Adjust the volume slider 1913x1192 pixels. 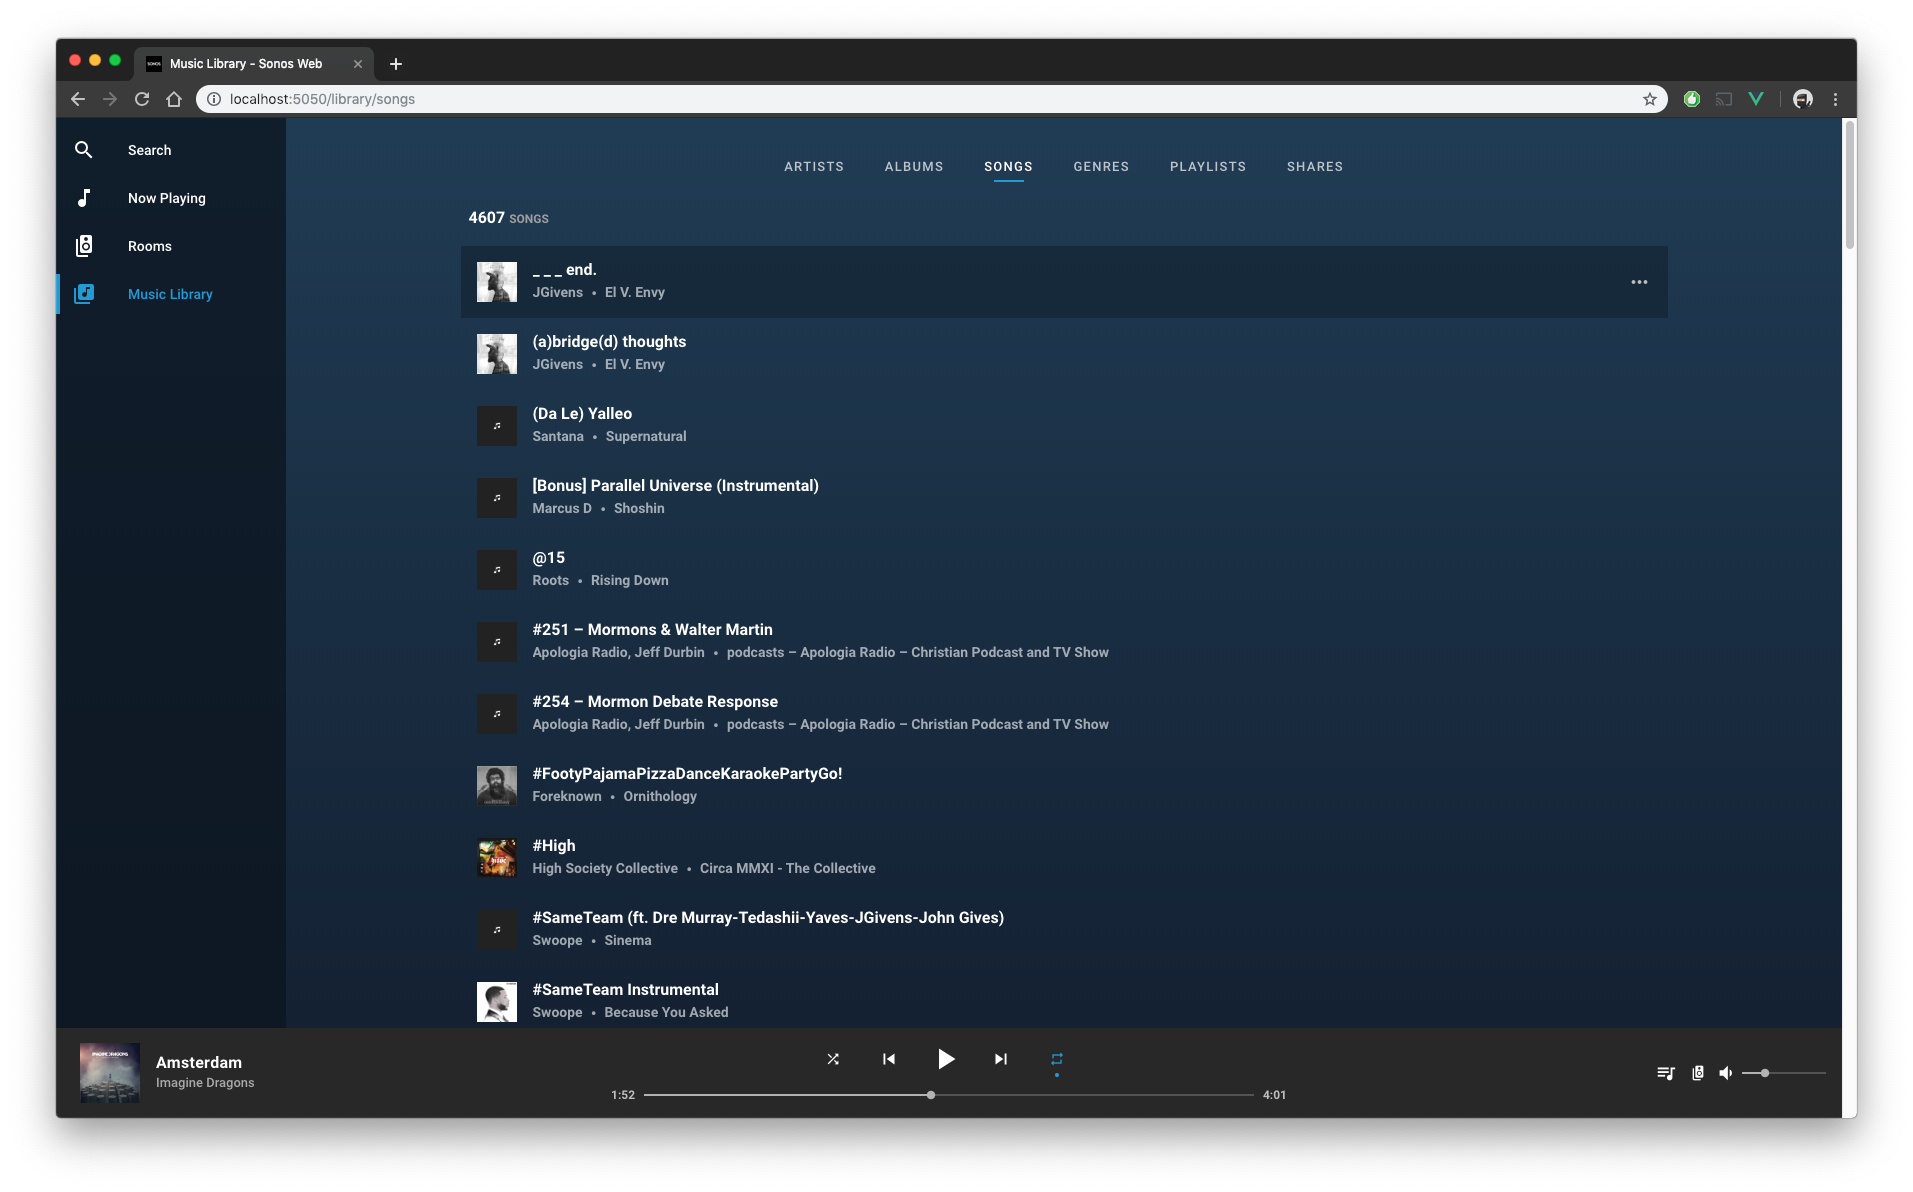coord(1784,1073)
